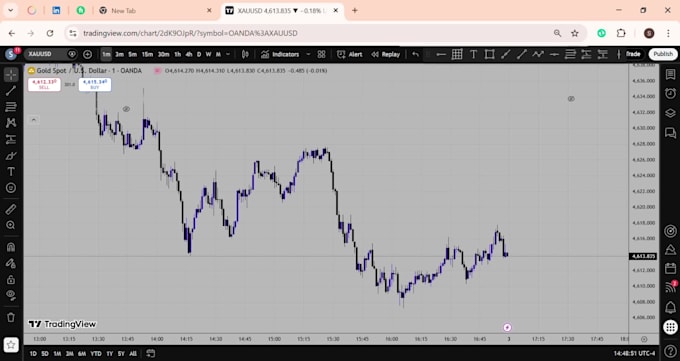Image resolution: width=680 pixels, height=361 pixels.
Task: Select the brush drawing tool
Action: coord(11,155)
